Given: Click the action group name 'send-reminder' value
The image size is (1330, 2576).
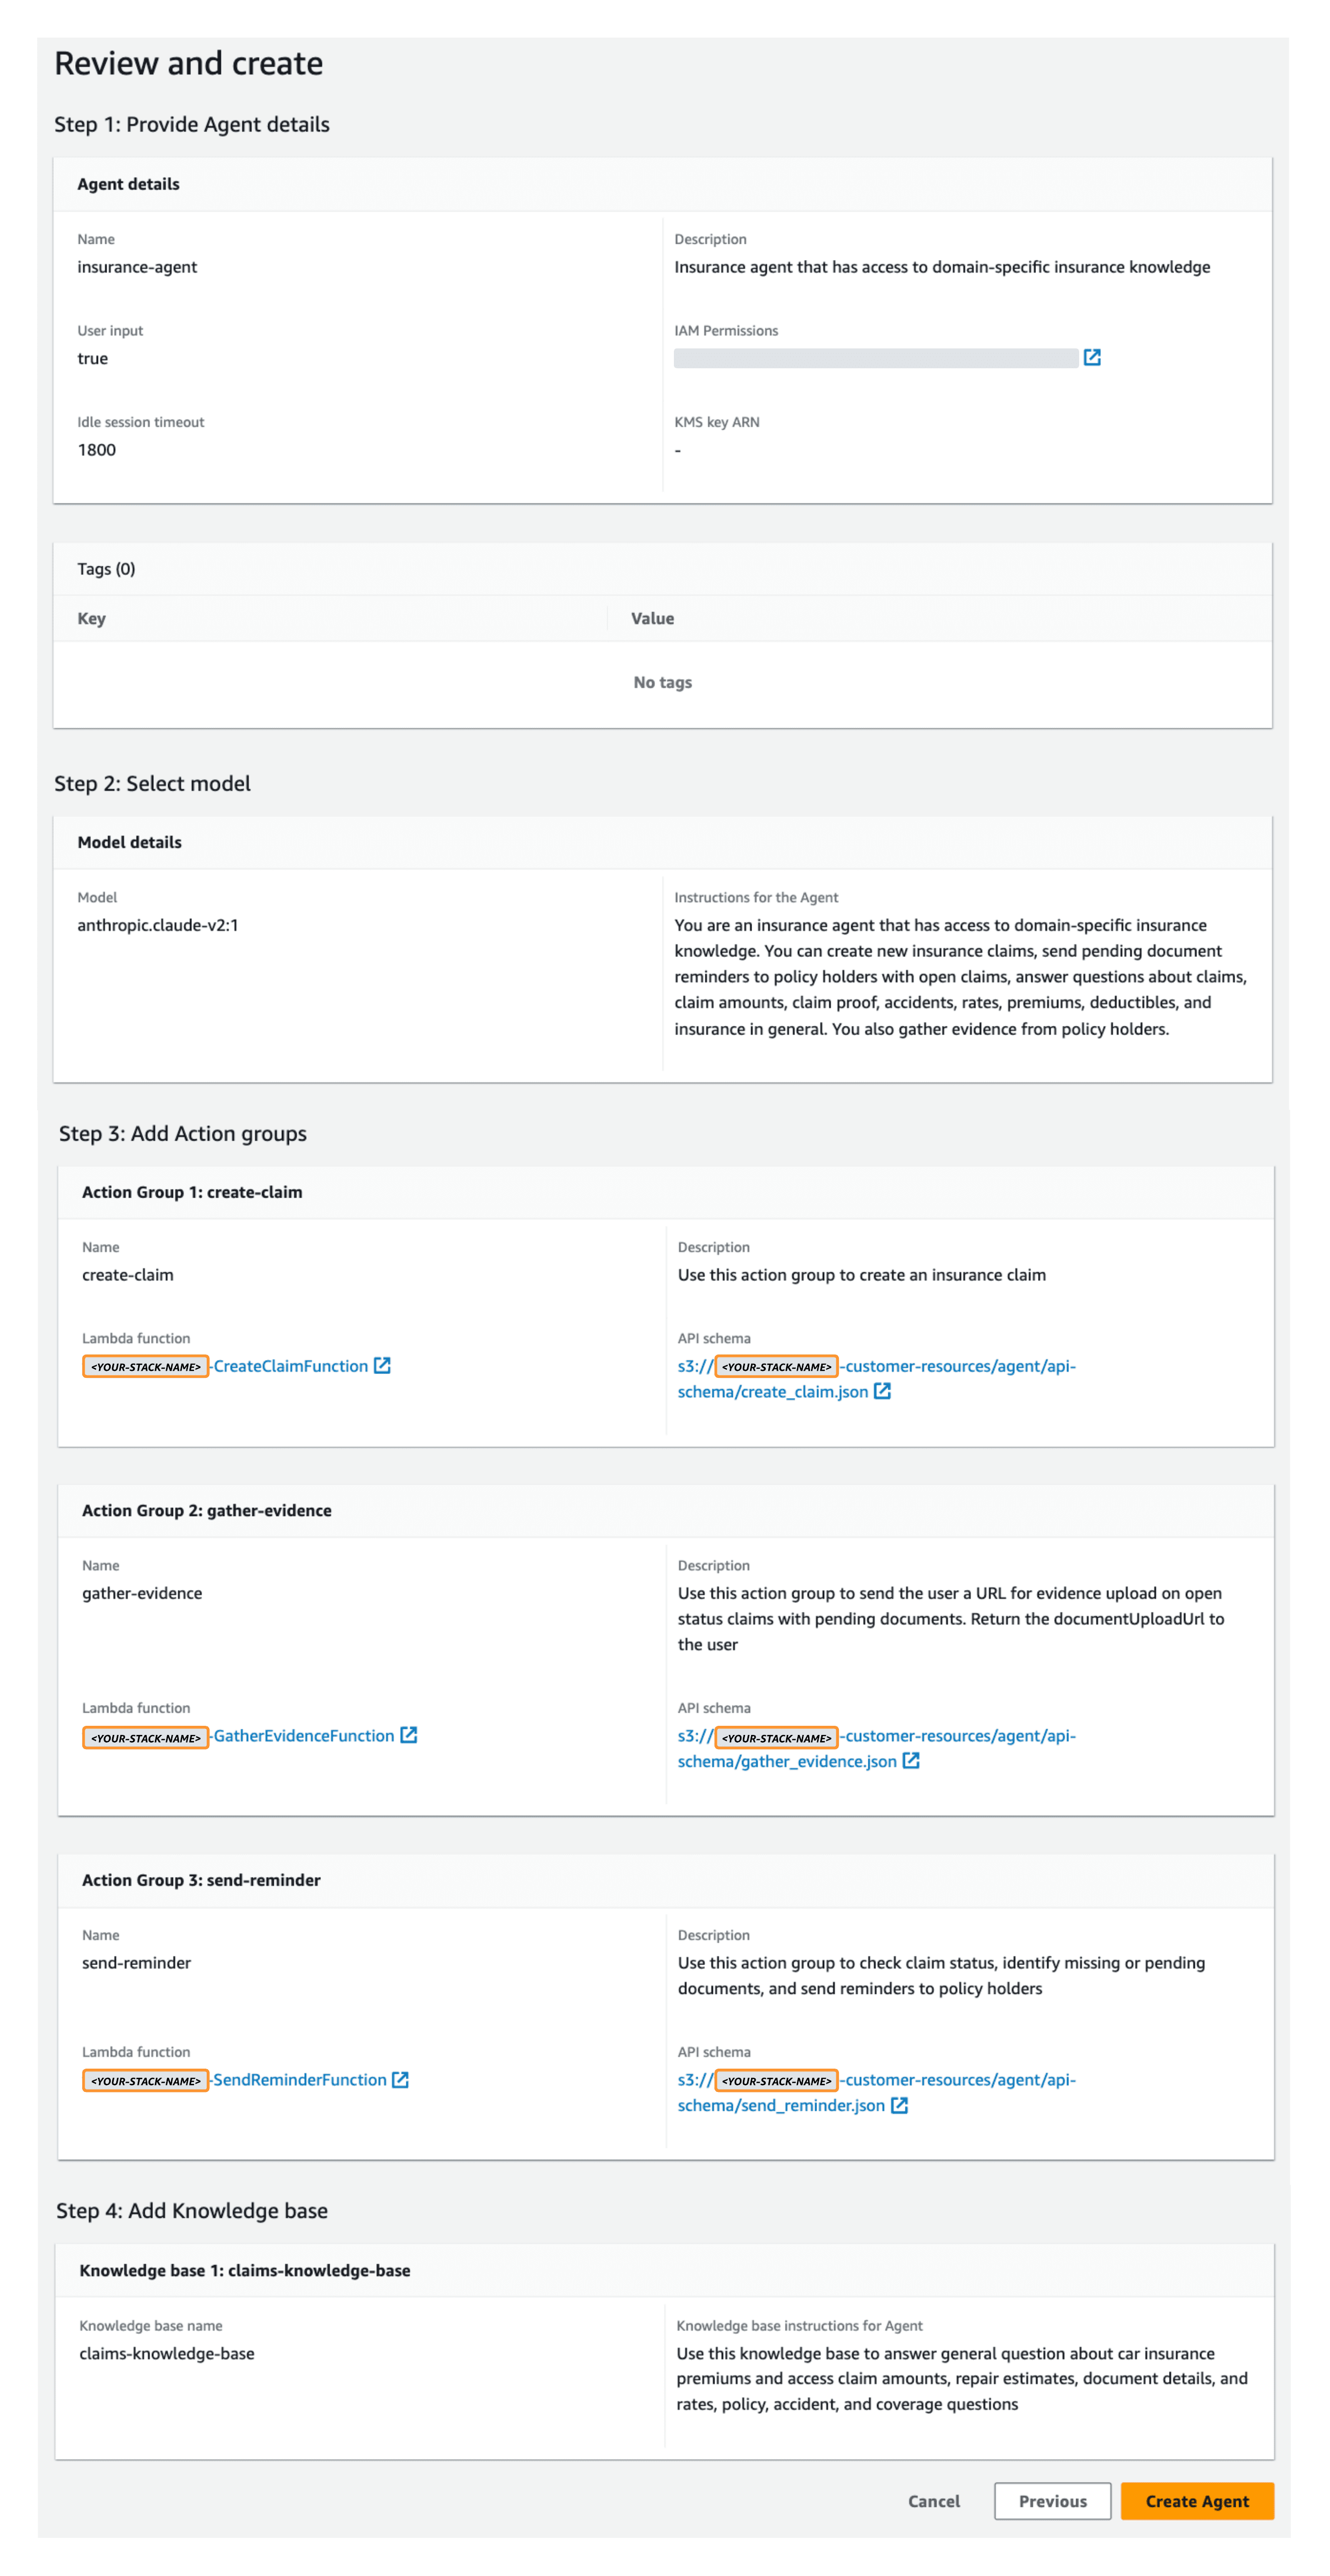Looking at the screenshot, I should [136, 1963].
